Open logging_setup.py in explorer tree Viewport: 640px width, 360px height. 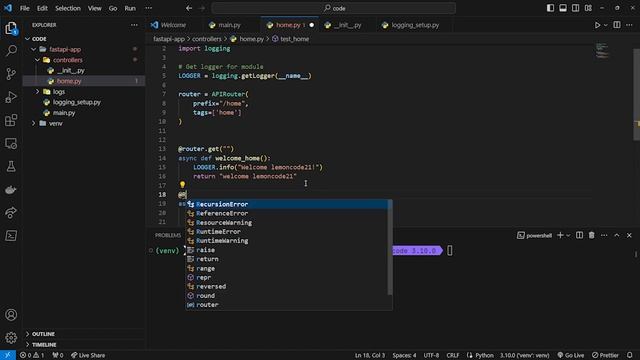pos(76,102)
